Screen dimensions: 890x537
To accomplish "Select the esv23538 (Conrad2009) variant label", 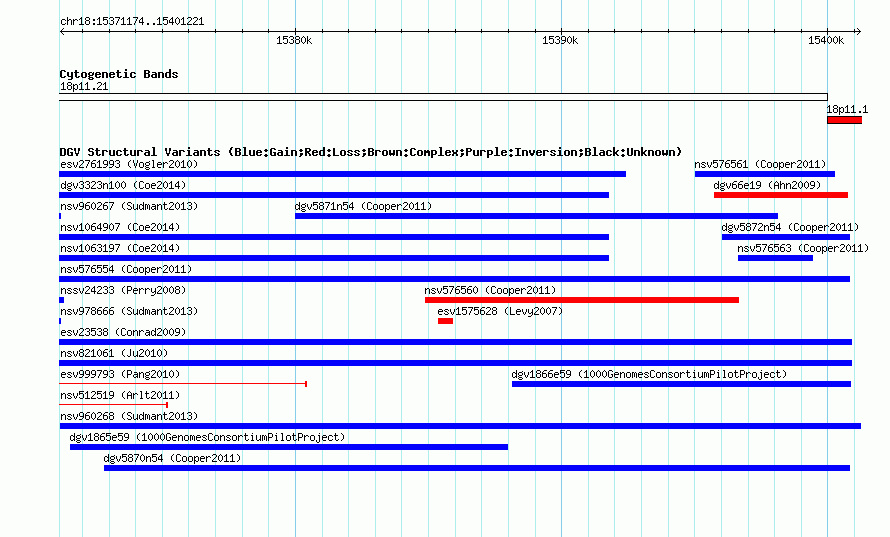I will click(x=123, y=332).
